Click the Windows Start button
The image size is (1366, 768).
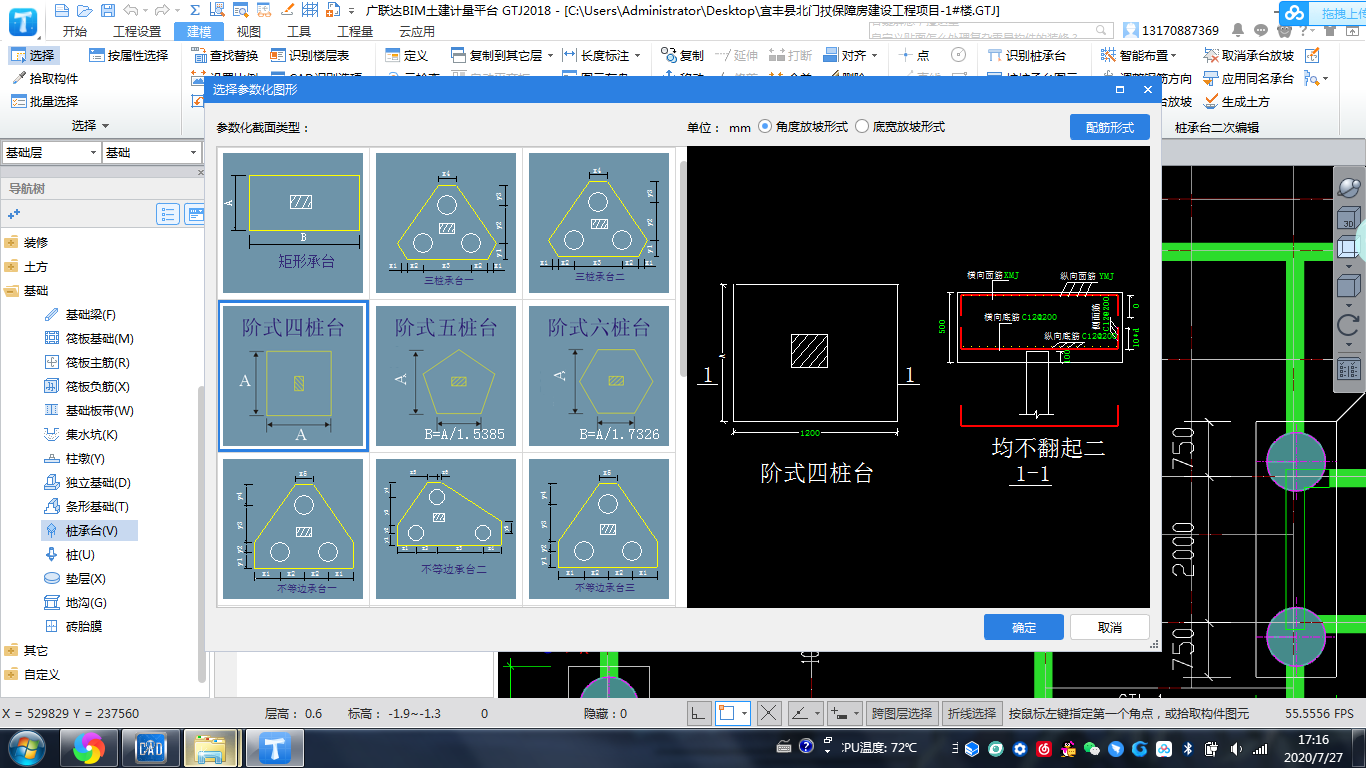coord(27,747)
